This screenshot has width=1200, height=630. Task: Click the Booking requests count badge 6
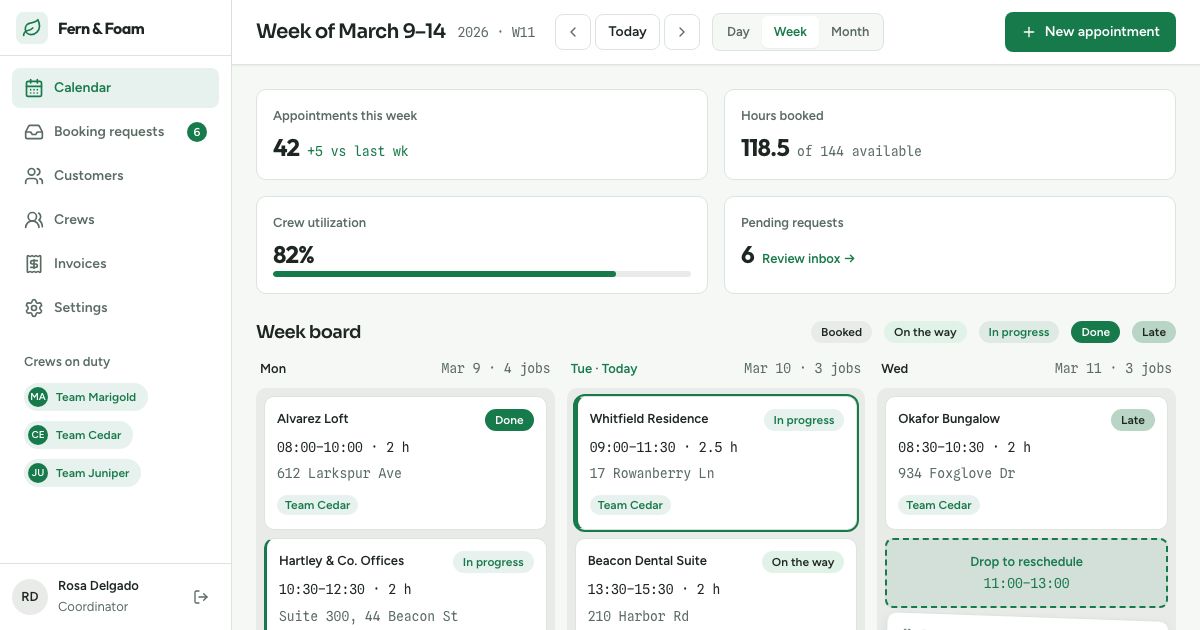[197, 132]
